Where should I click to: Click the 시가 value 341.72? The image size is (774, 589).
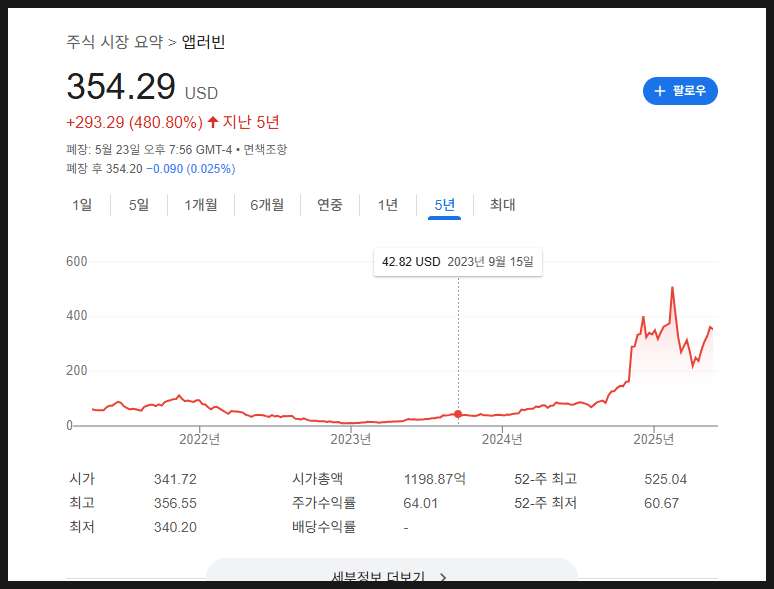tap(175, 479)
